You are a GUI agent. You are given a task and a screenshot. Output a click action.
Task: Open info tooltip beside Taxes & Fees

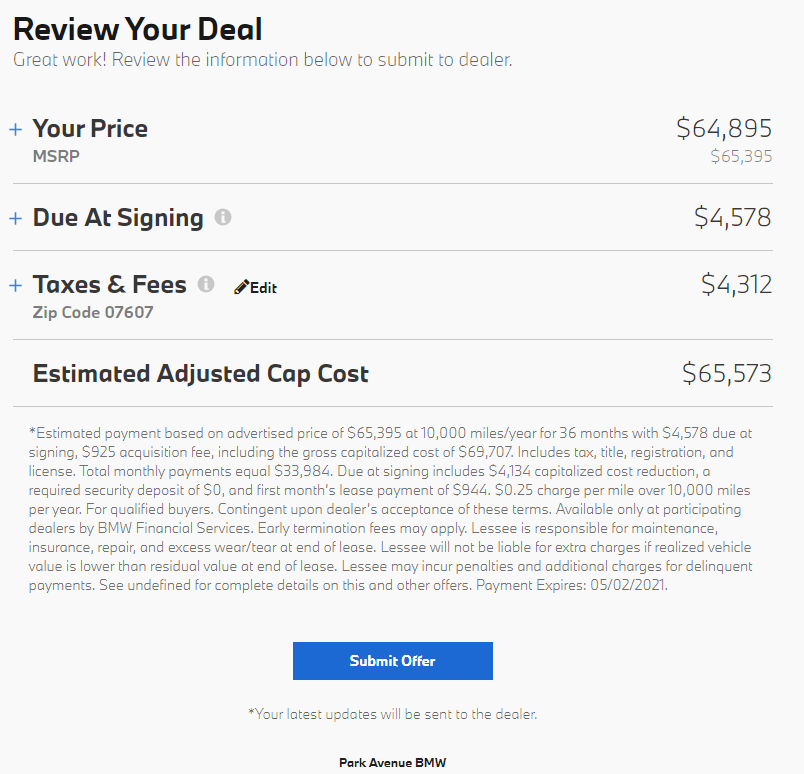click(206, 284)
